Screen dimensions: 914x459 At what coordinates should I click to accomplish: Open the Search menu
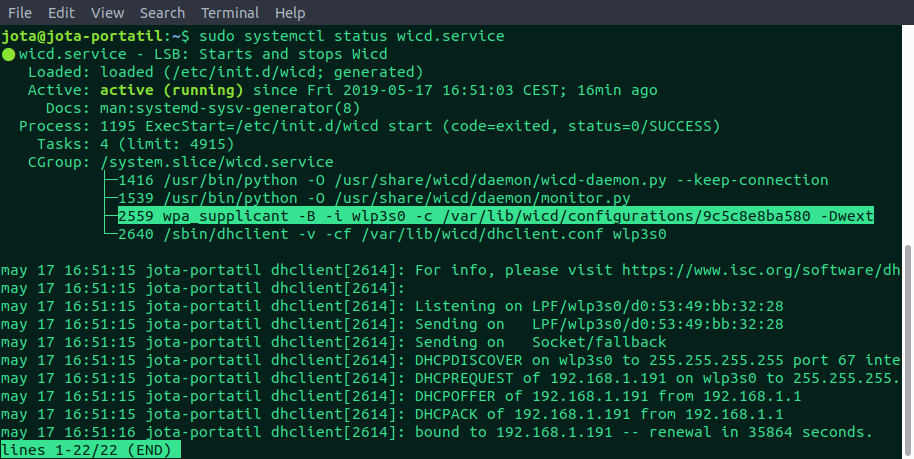coord(162,12)
